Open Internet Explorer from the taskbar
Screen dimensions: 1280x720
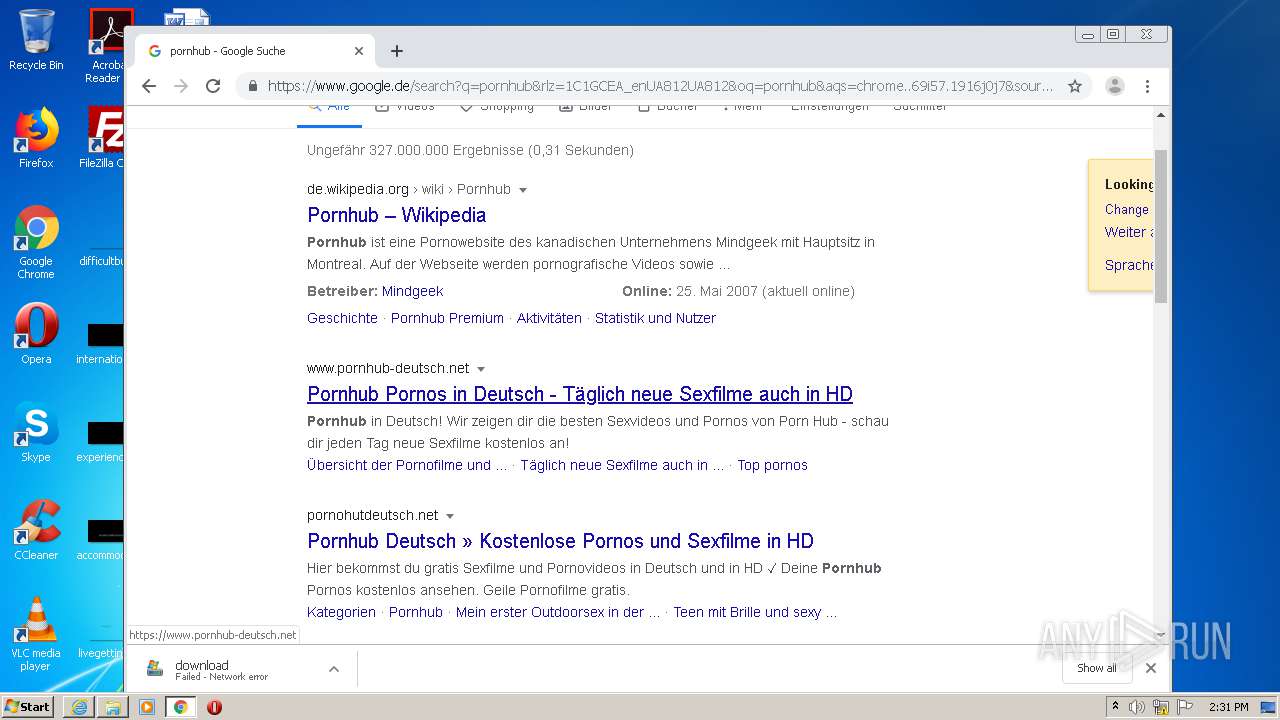click(79, 707)
